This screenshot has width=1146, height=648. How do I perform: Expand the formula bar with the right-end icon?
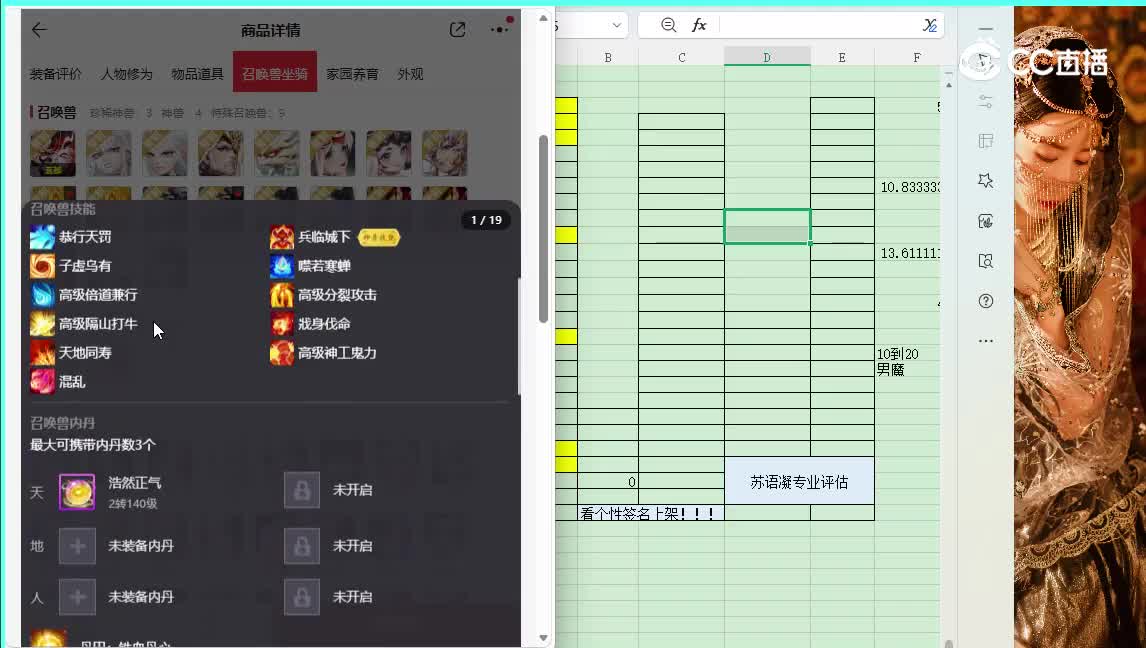tap(930, 26)
